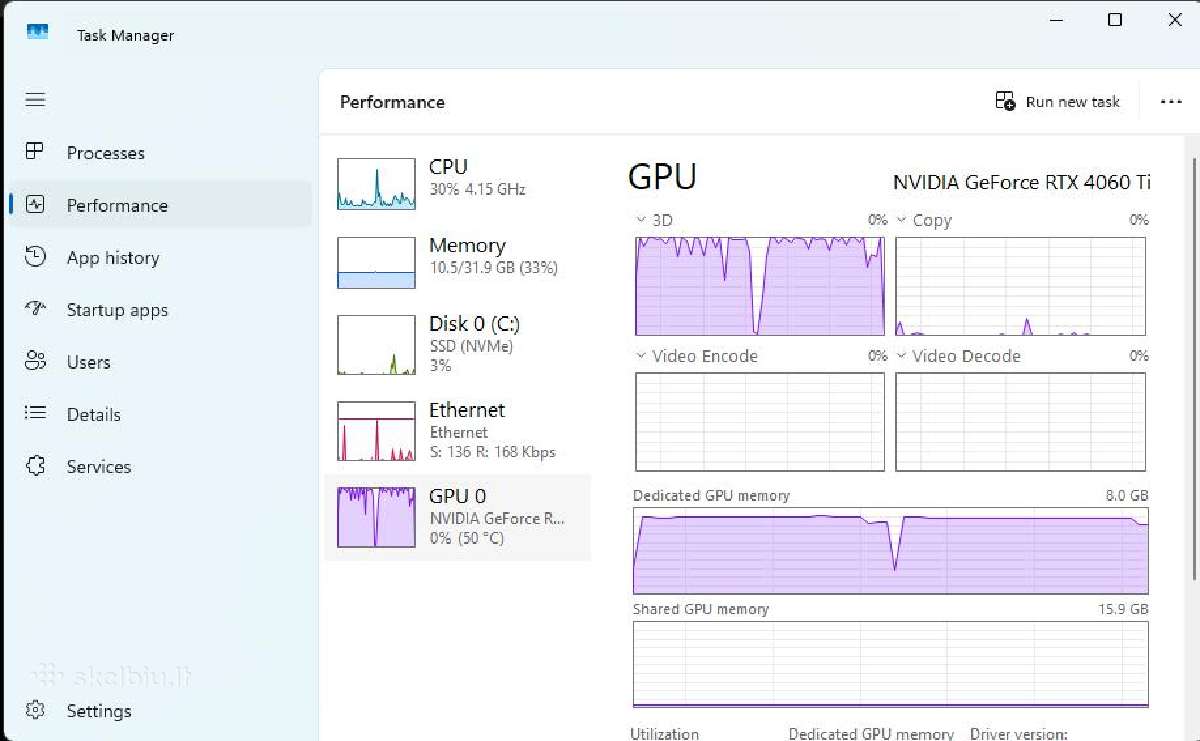
Task: Open the Details list icon
Action: coord(35,414)
